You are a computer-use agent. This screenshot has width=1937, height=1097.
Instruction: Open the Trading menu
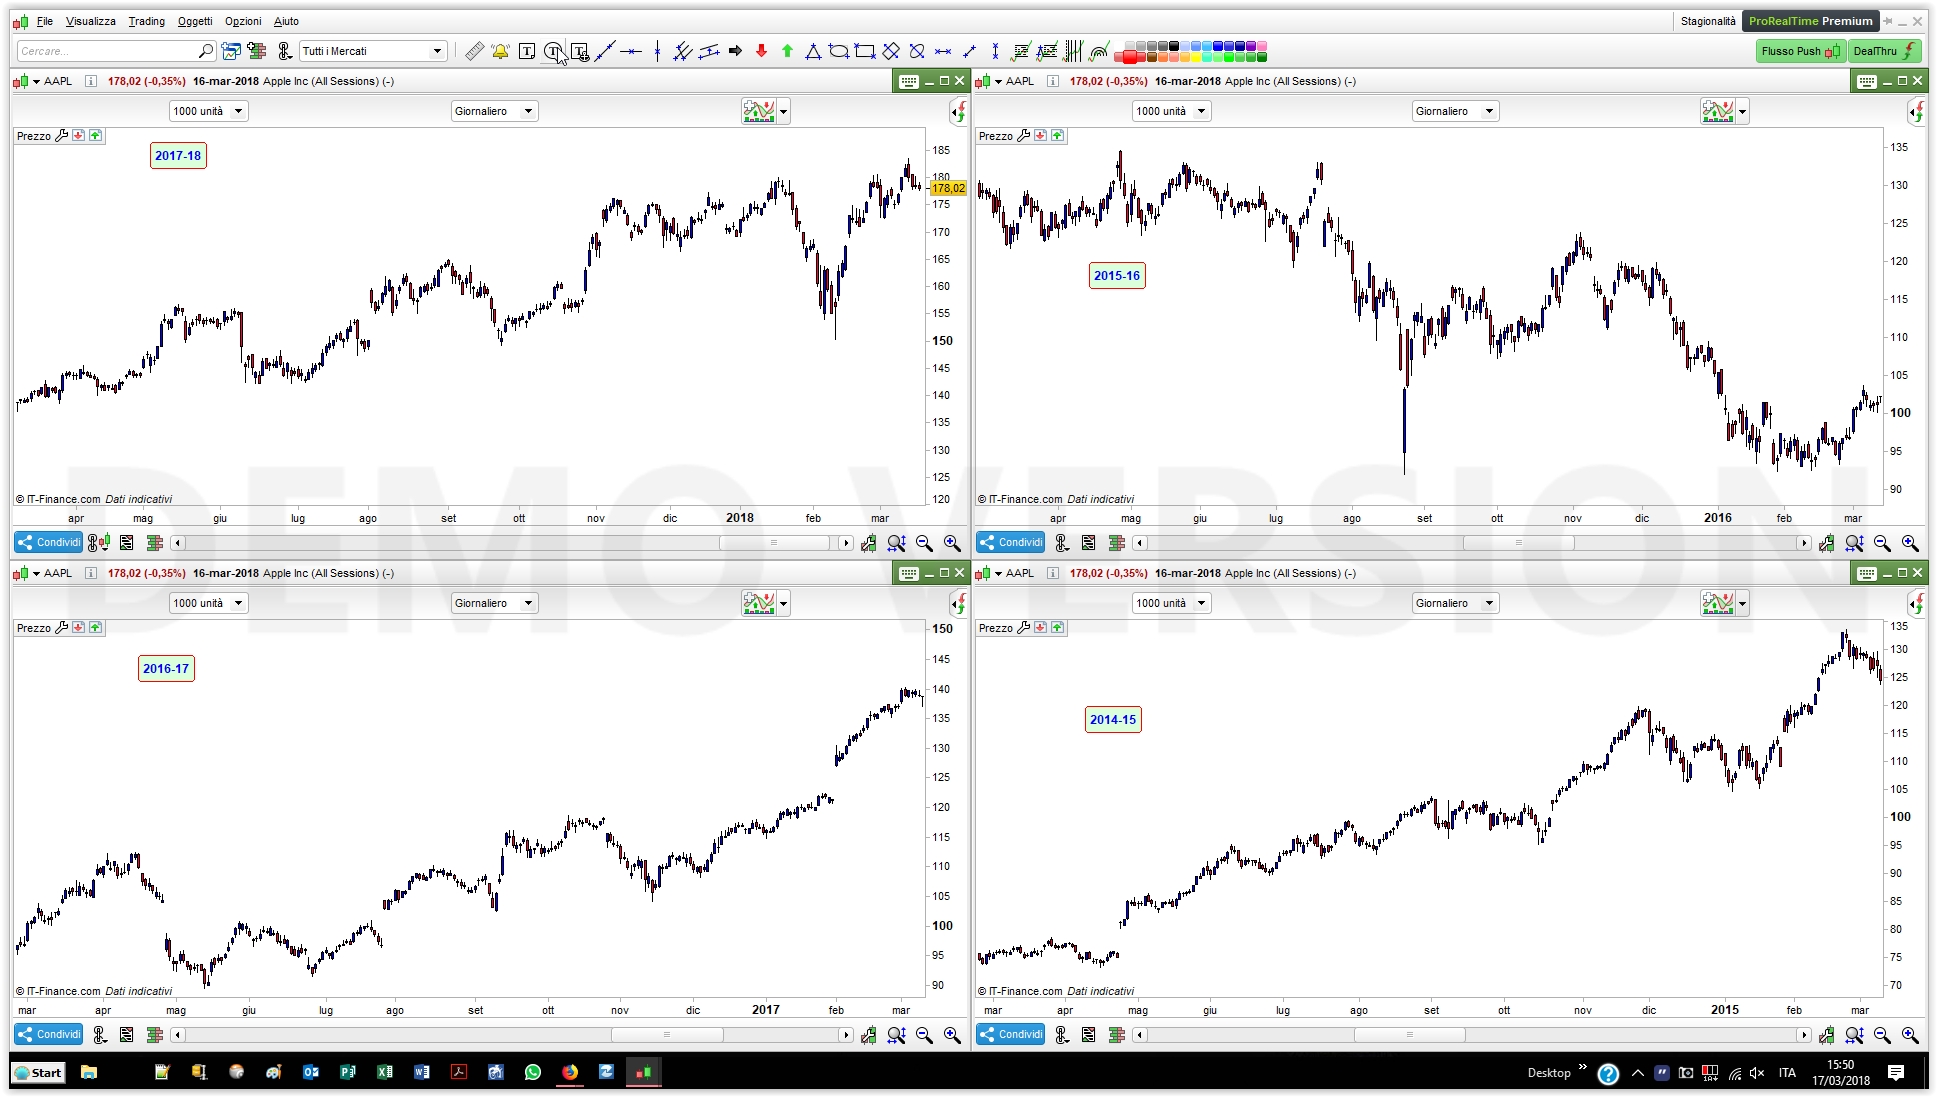tap(146, 21)
